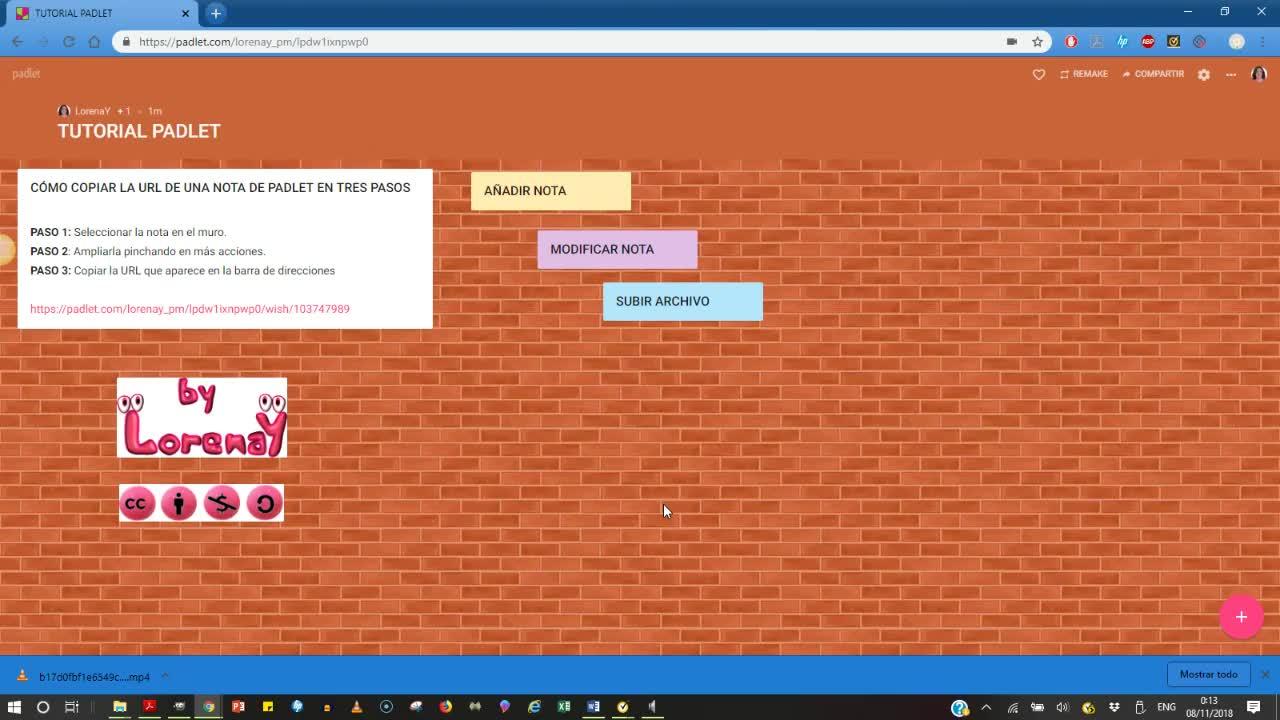Click the Norton checkmark extension icon
Image resolution: width=1280 pixels, height=720 pixels.
1174,42
